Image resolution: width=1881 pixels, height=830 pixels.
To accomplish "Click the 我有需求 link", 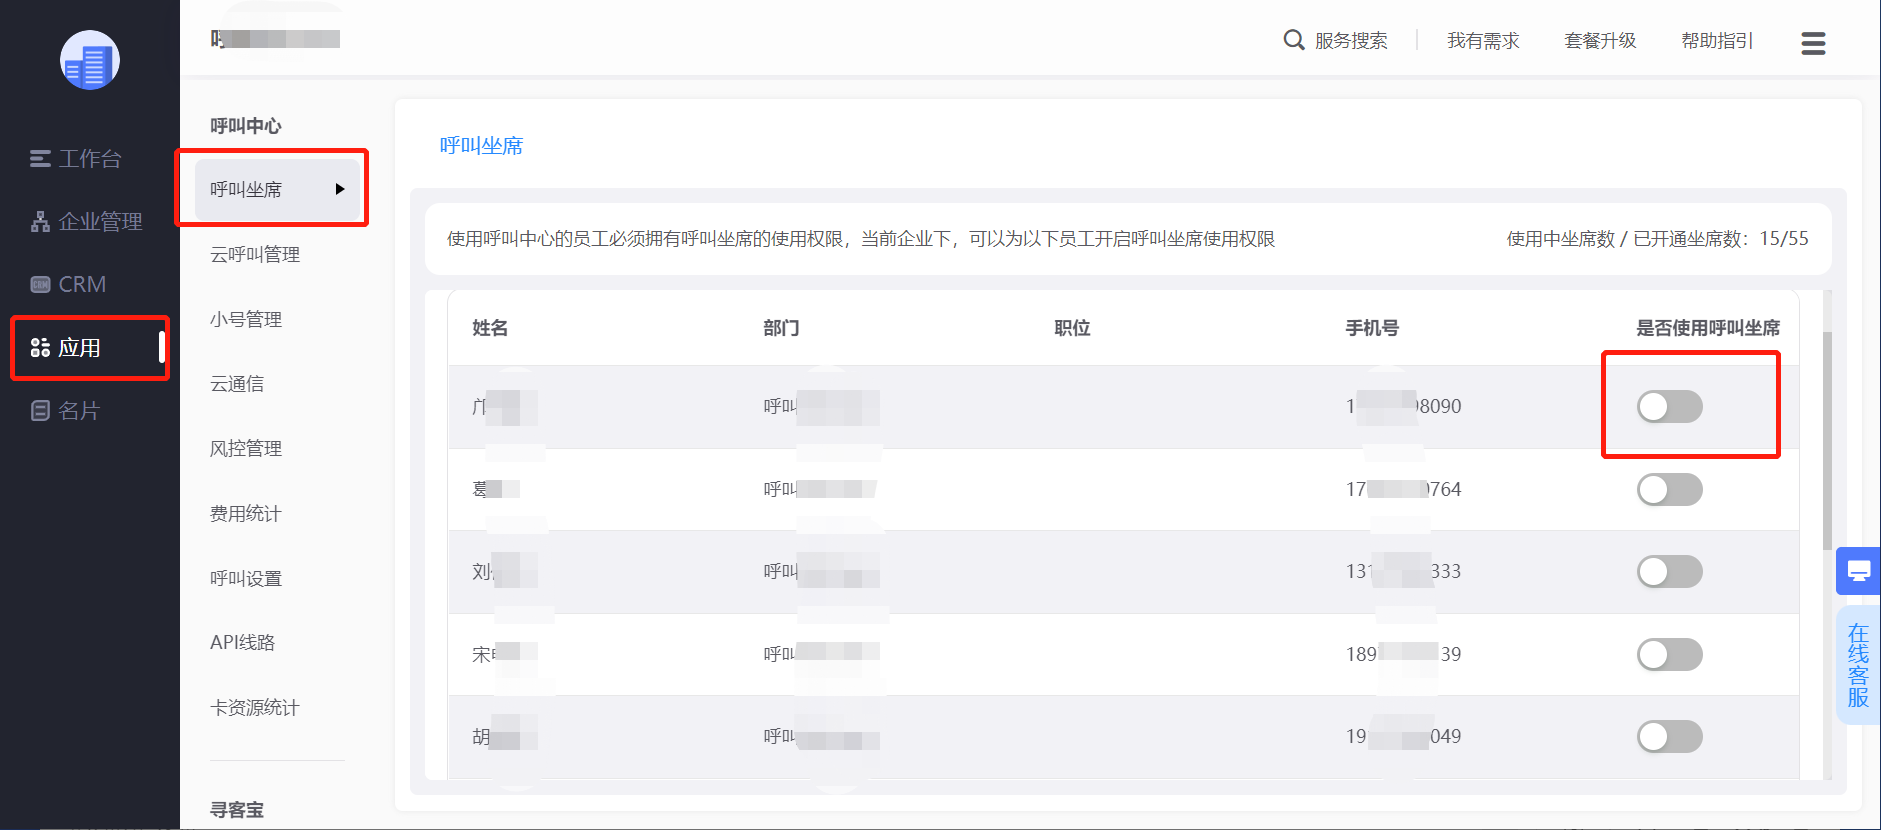I will pyautogui.click(x=1483, y=40).
